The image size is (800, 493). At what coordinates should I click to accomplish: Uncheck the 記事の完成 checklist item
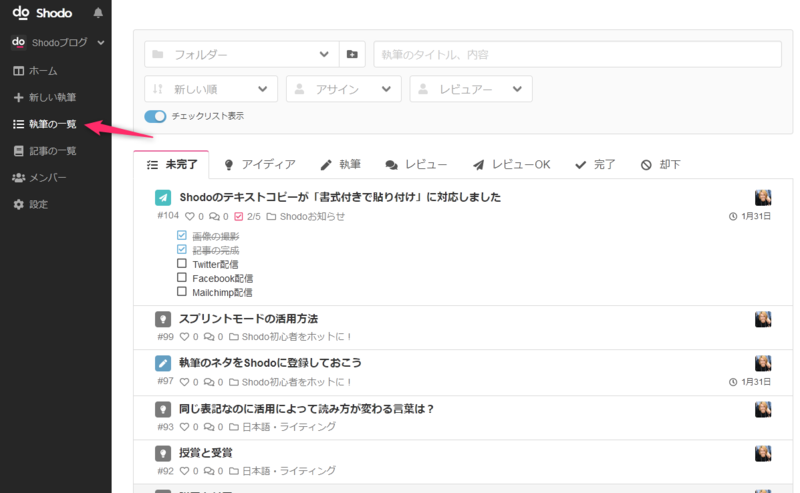182,249
